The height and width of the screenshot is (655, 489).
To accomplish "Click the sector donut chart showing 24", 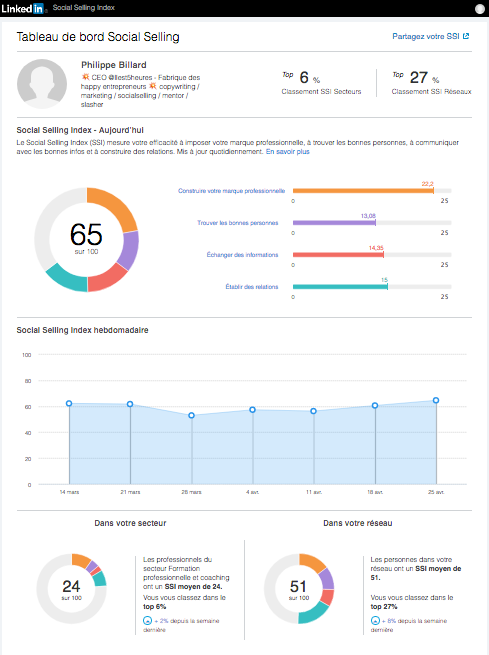I will pos(71,589).
